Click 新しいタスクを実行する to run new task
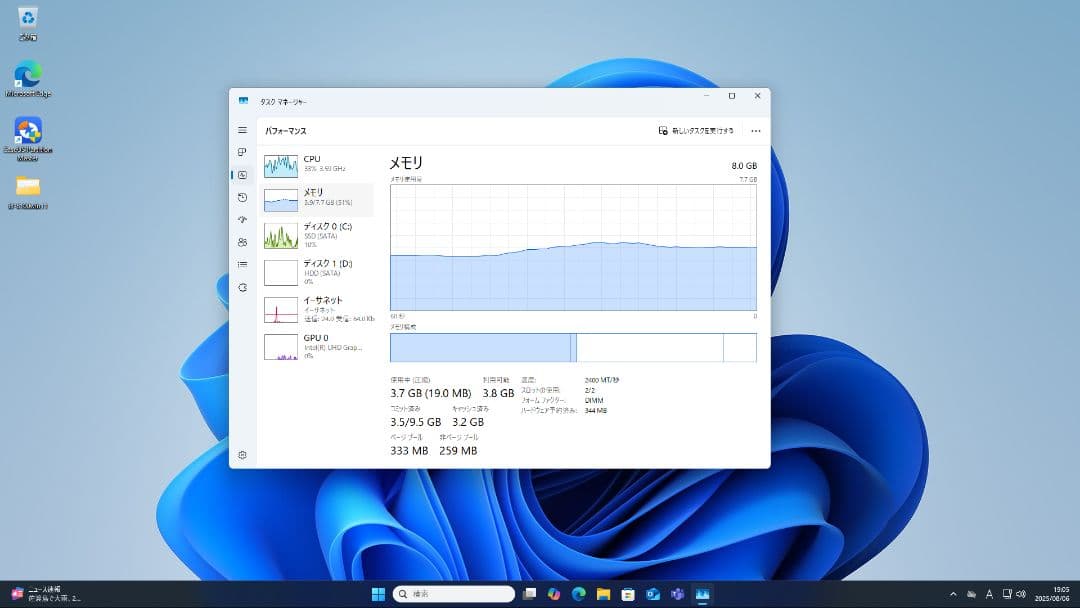Screen dimensions: 1080x608 click(700, 130)
